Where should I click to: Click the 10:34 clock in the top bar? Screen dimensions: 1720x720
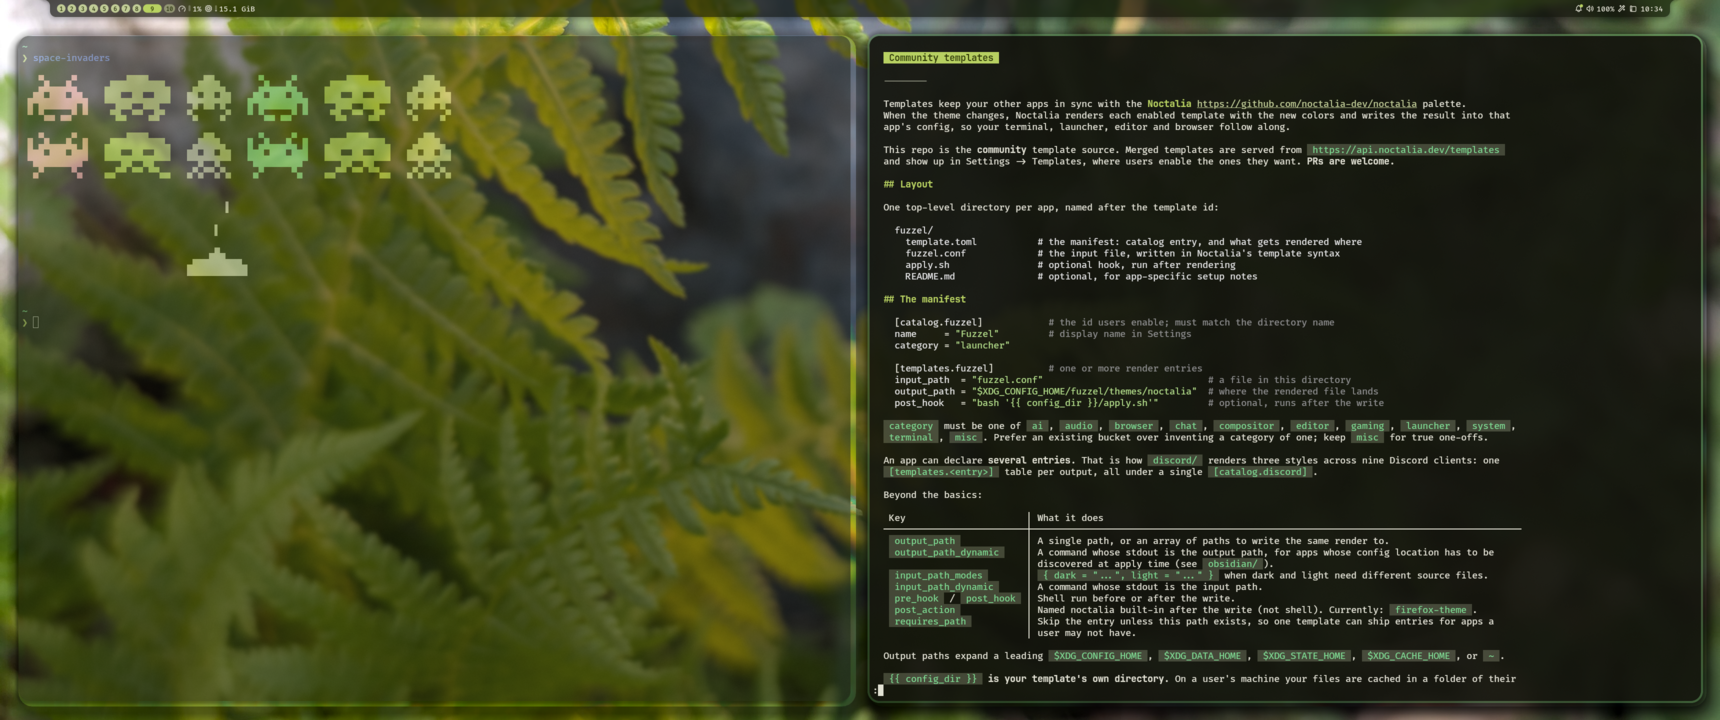(x=1651, y=9)
